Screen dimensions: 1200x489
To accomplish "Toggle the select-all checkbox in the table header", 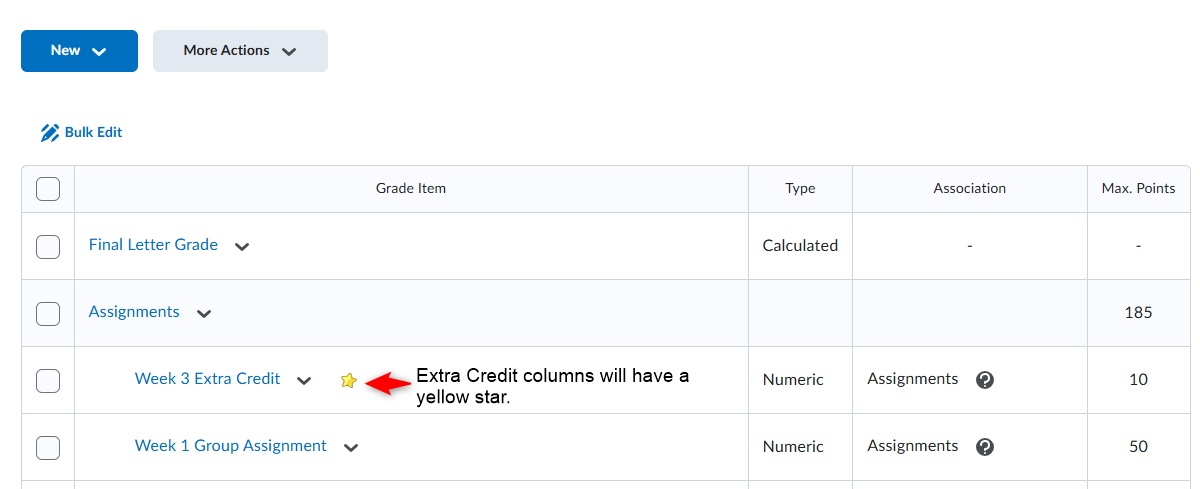I will (48, 189).
